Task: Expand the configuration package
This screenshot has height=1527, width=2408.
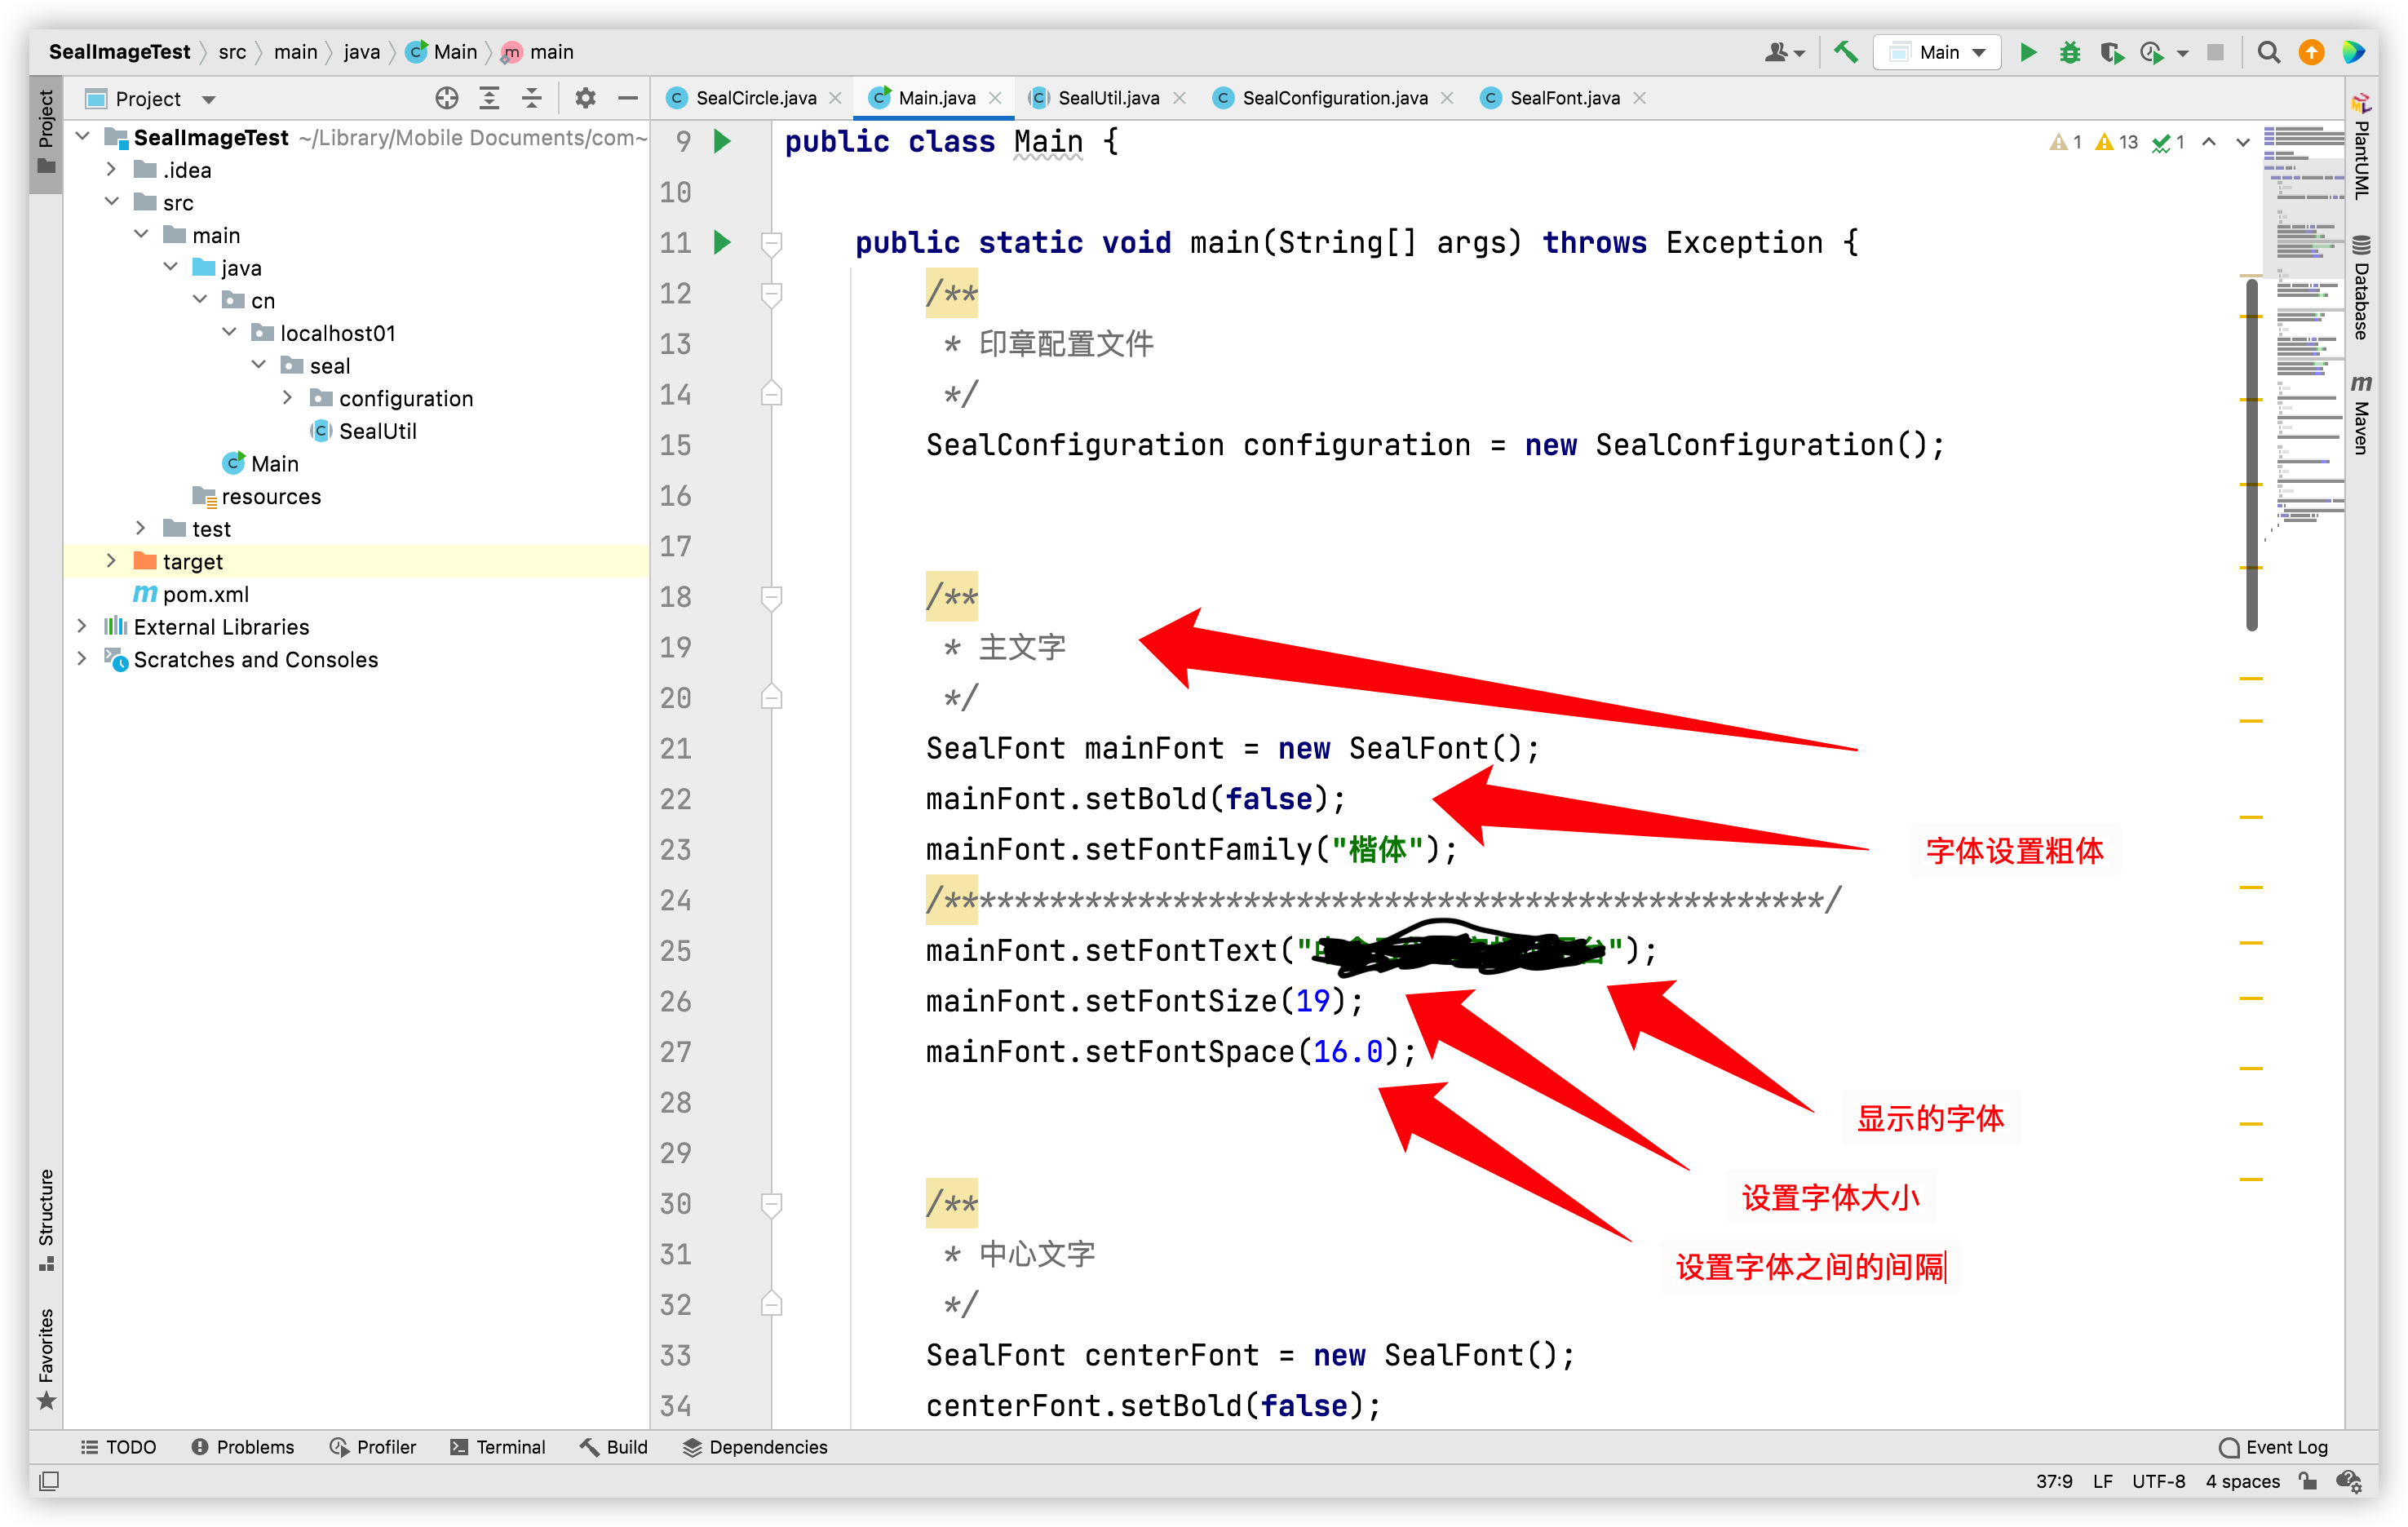Action: (x=287, y=397)
